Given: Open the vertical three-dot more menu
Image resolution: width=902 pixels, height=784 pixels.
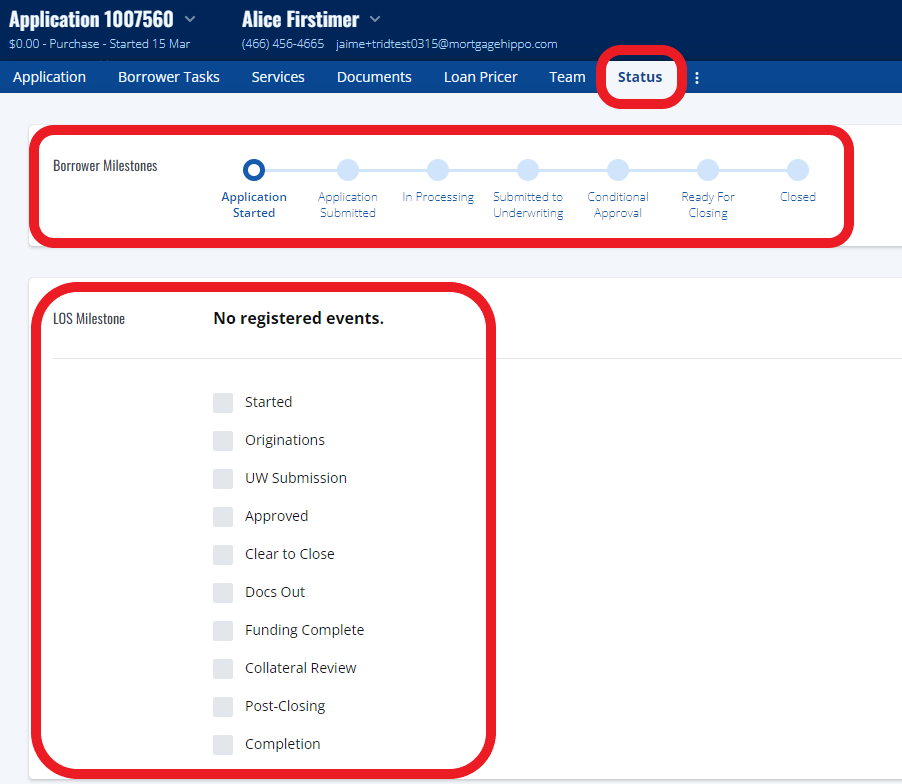Looking at the screenshot, I should click(697, 78).
